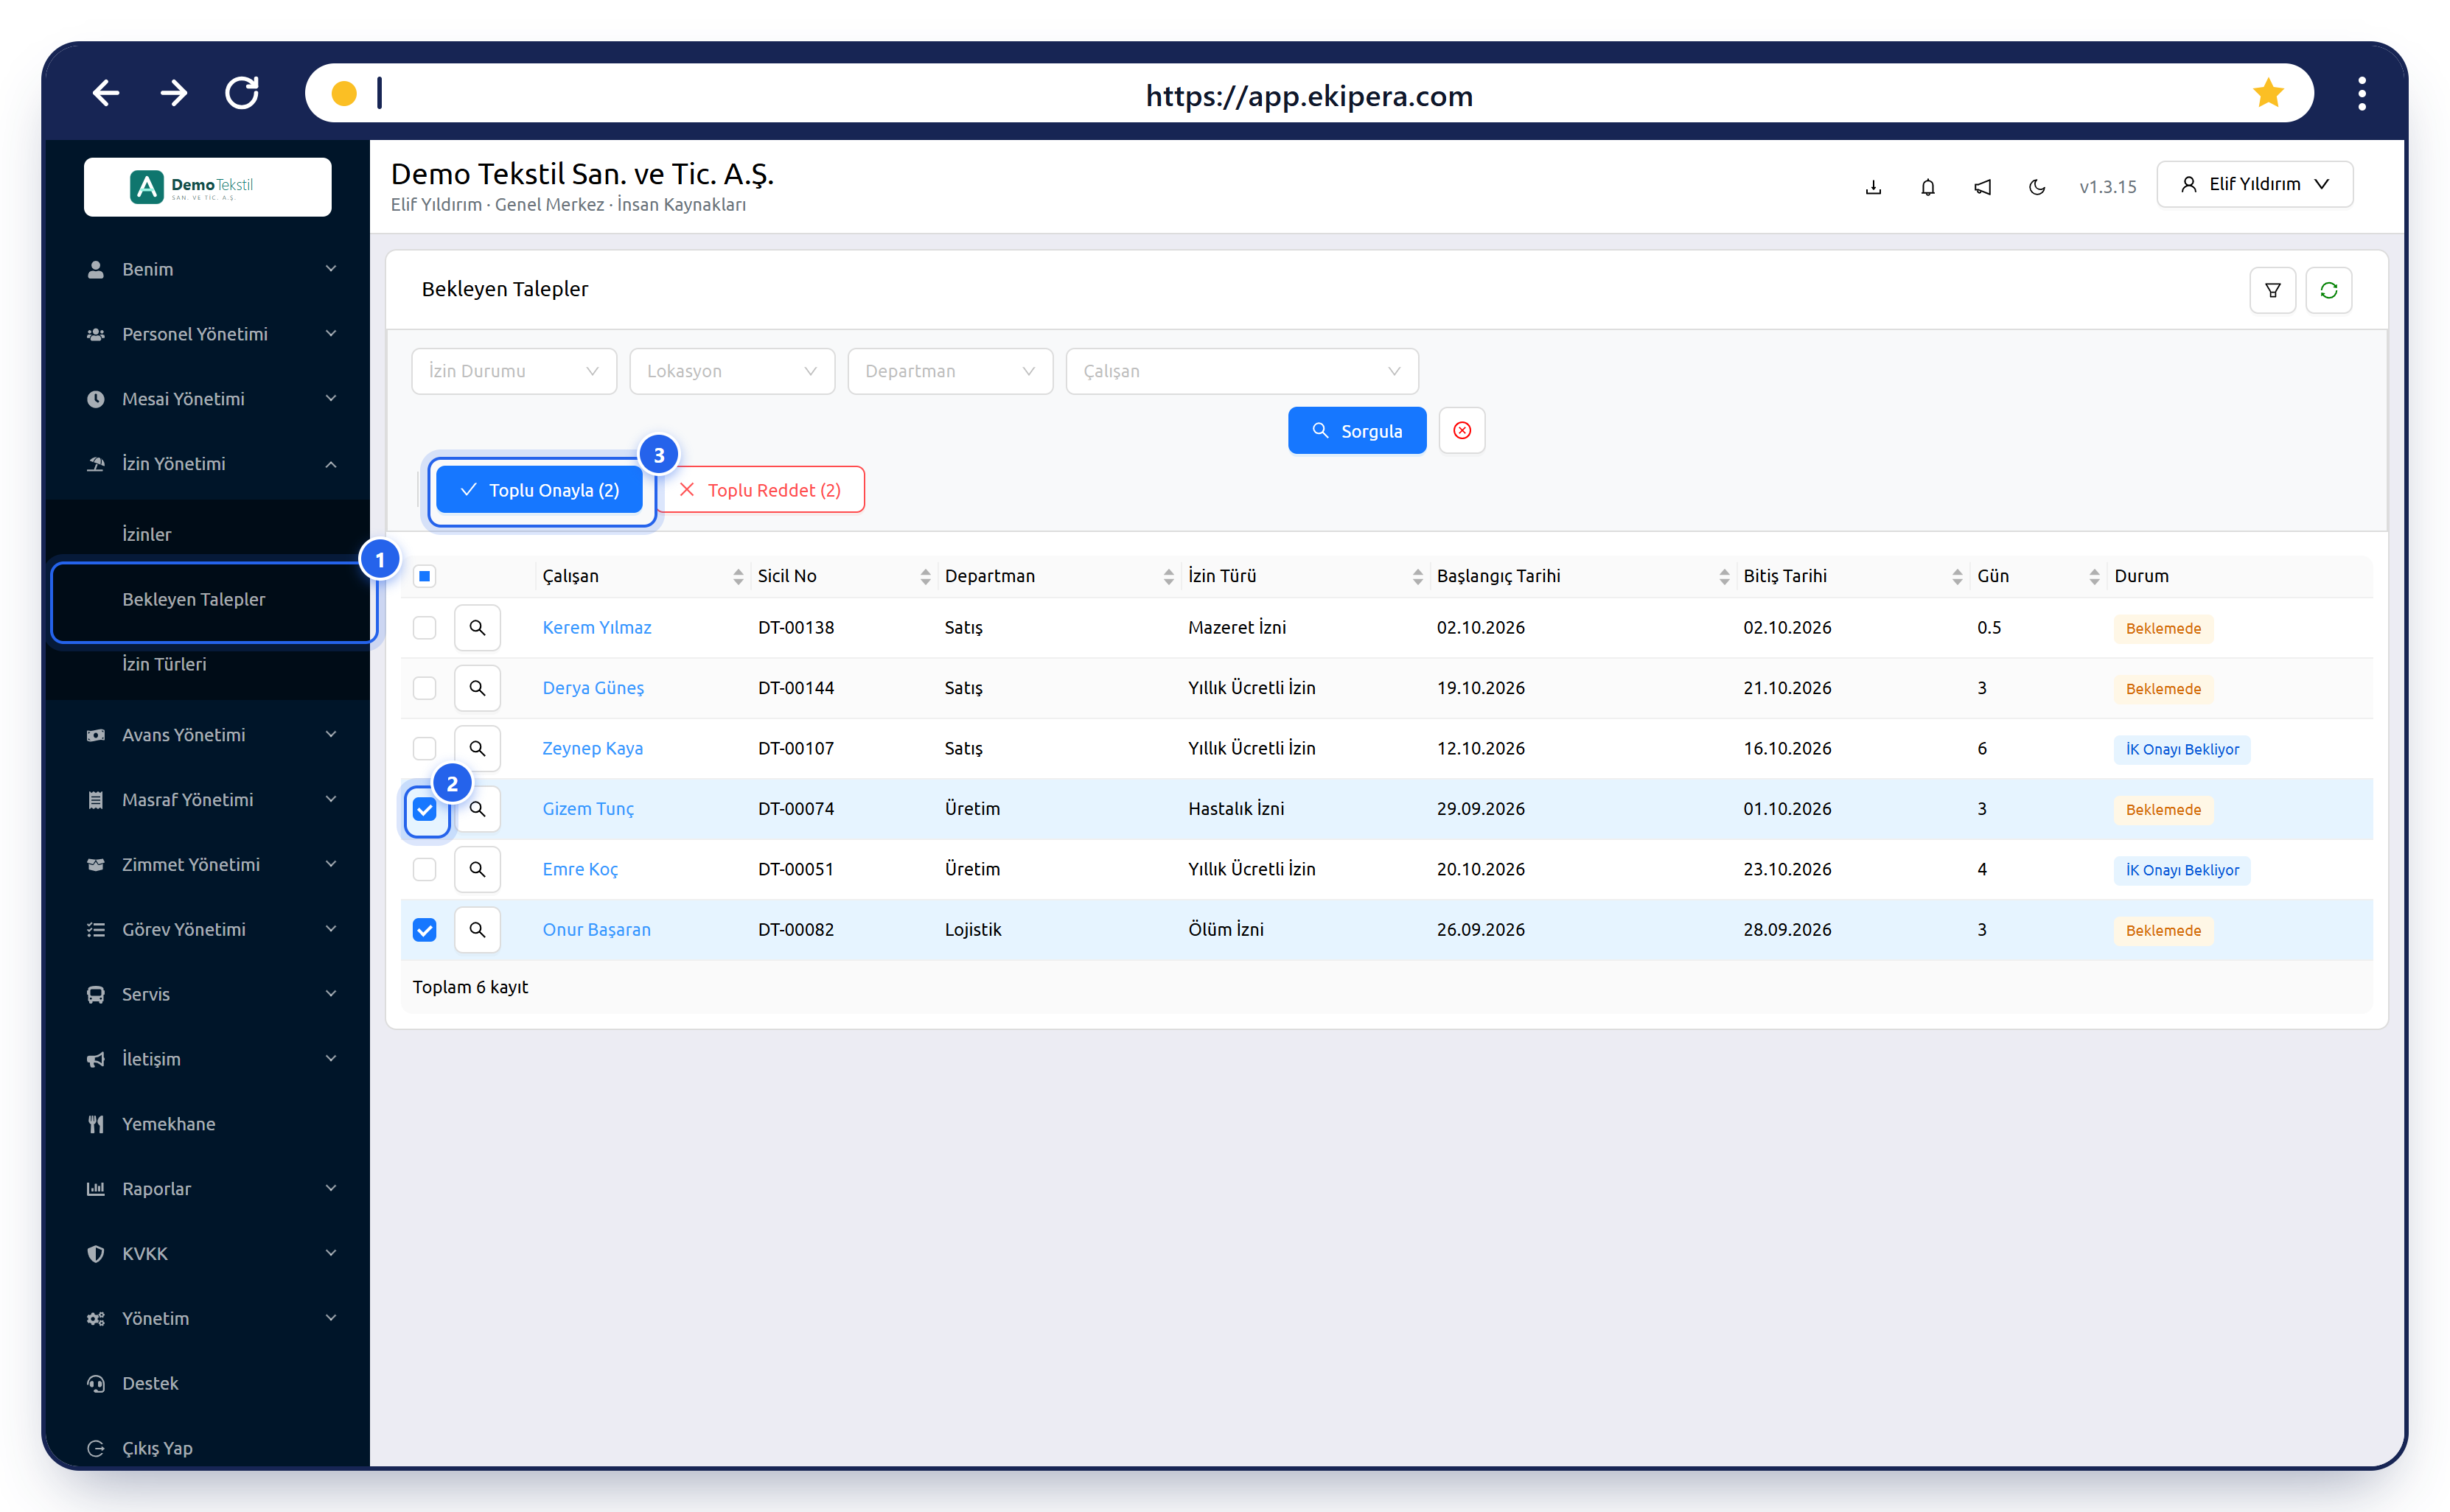Open İzin Türleri submenu item

pyautogui.click(x=164, y=664)
